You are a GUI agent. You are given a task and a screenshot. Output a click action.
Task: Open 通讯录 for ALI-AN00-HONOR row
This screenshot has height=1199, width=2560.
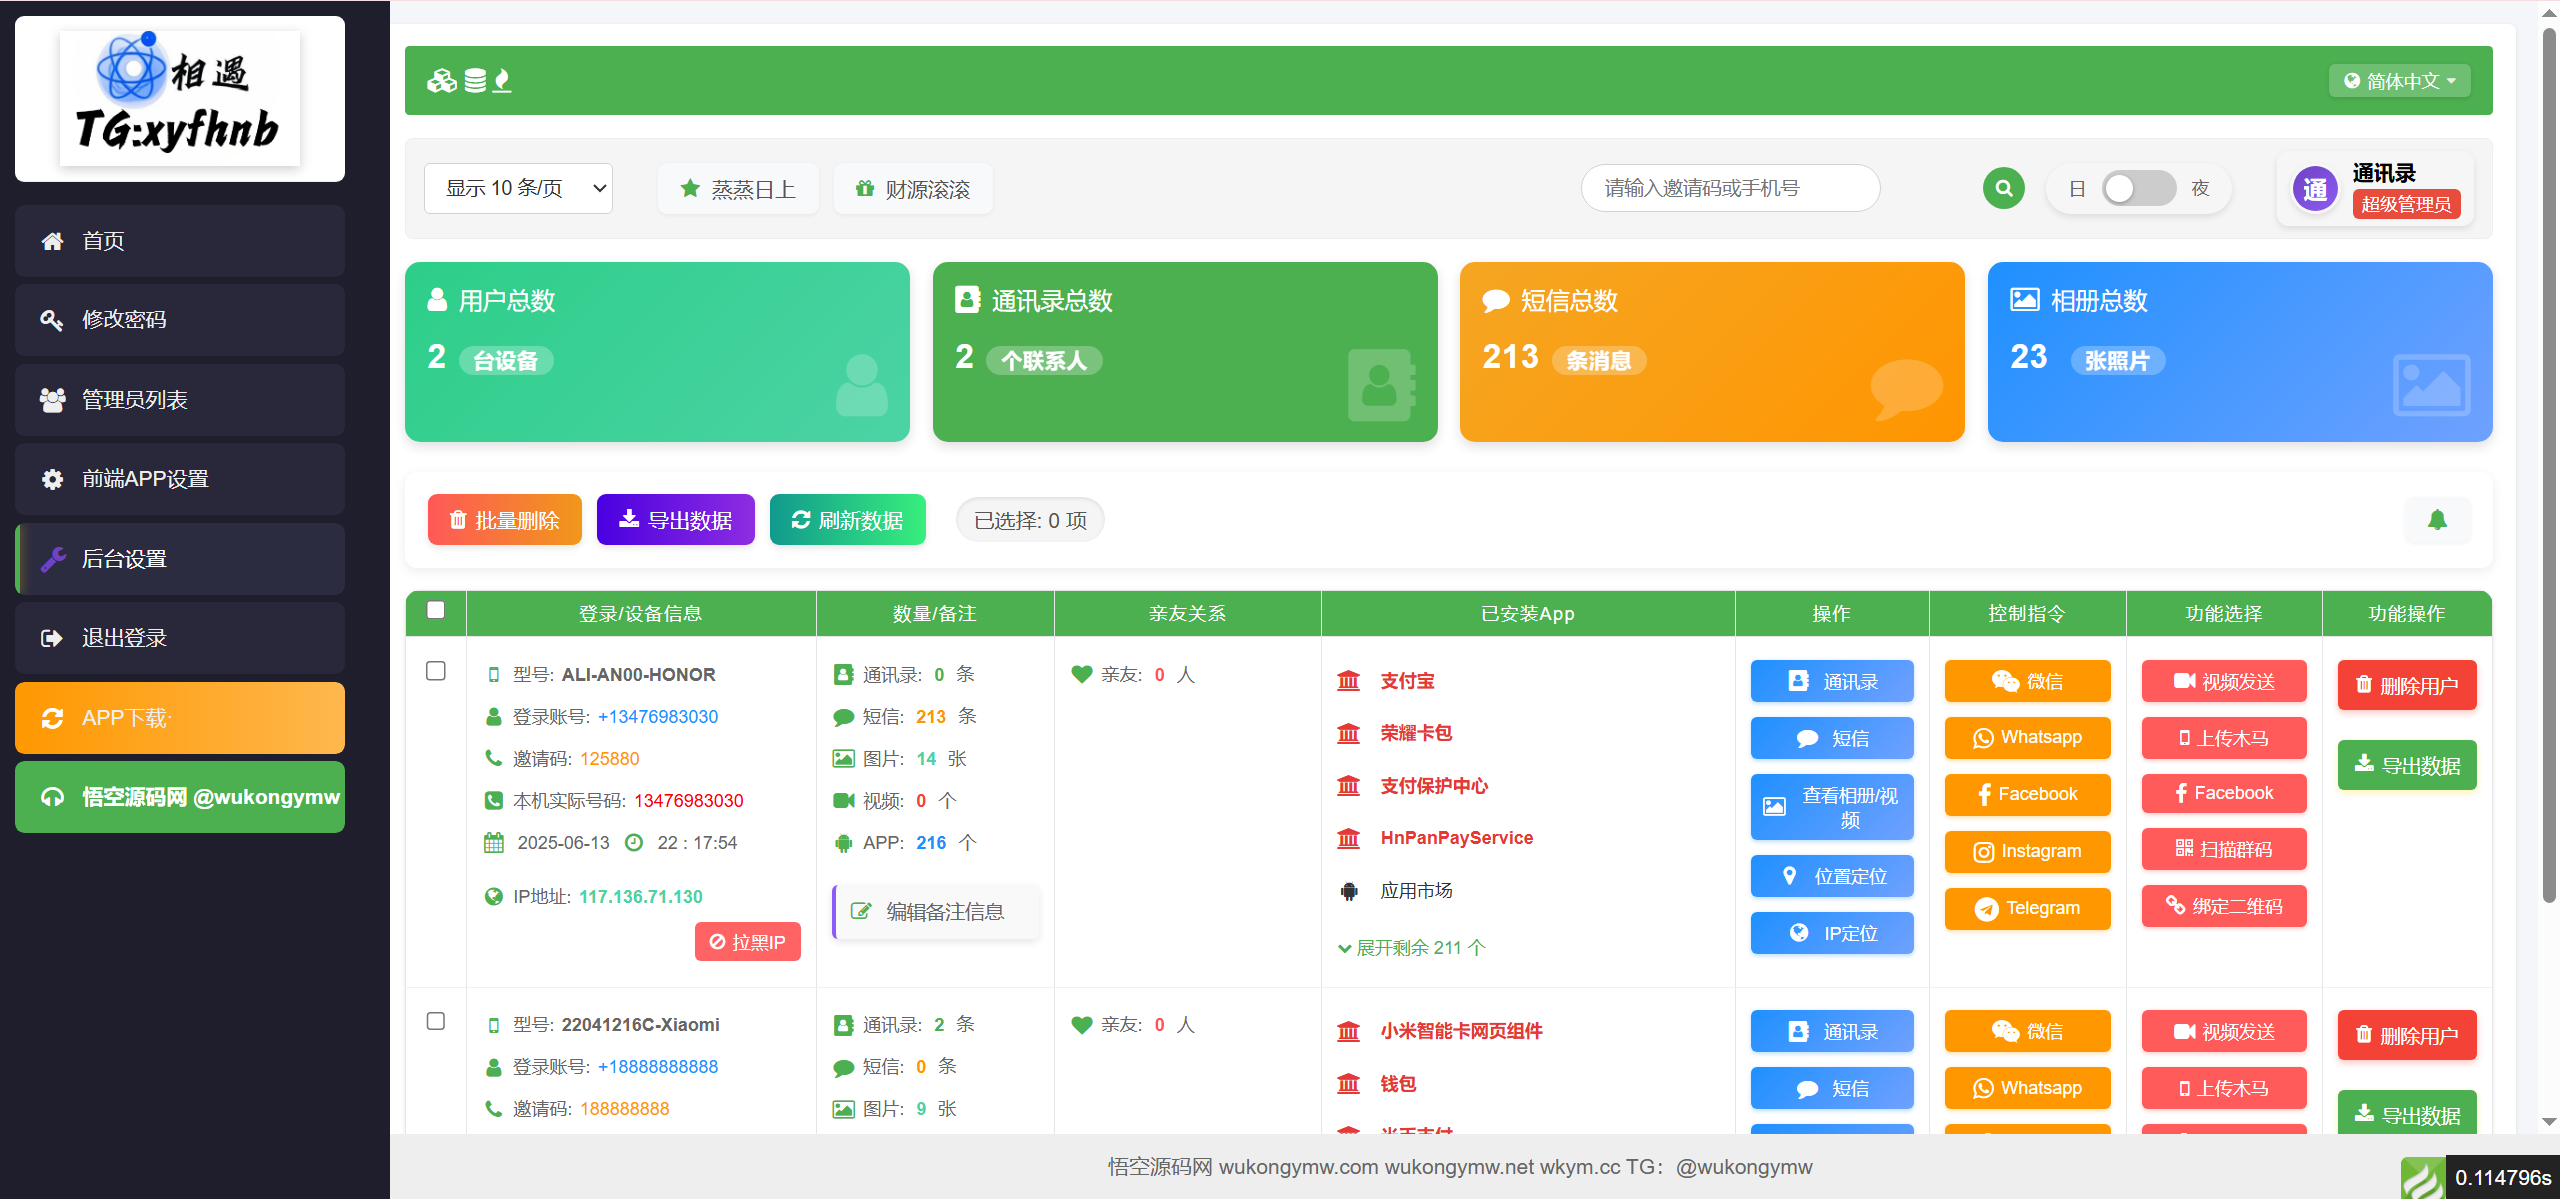1832,681
